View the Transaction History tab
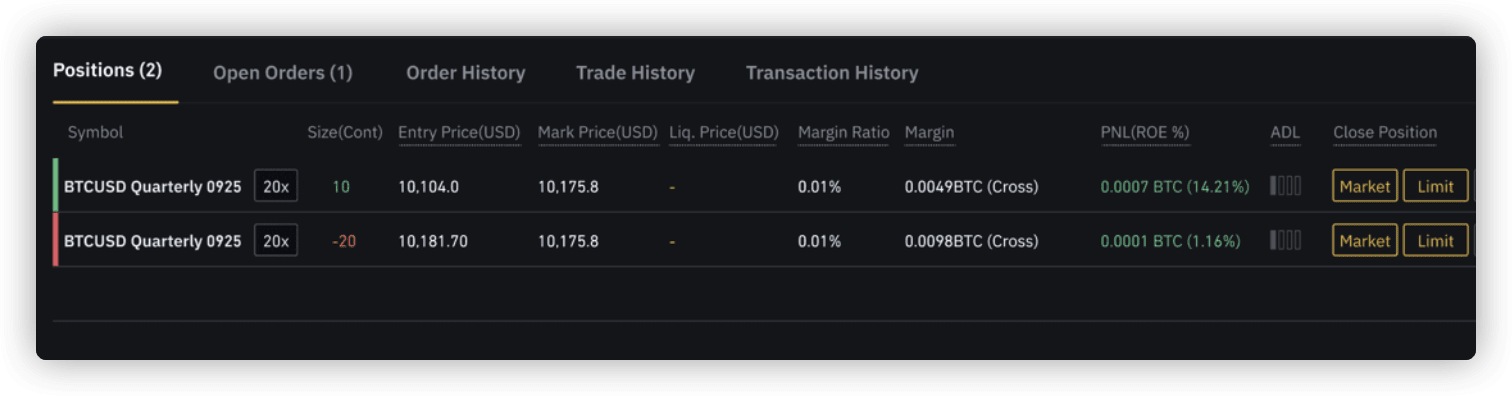This screenshot has height=396, width=1512. (x=832, y=73)
